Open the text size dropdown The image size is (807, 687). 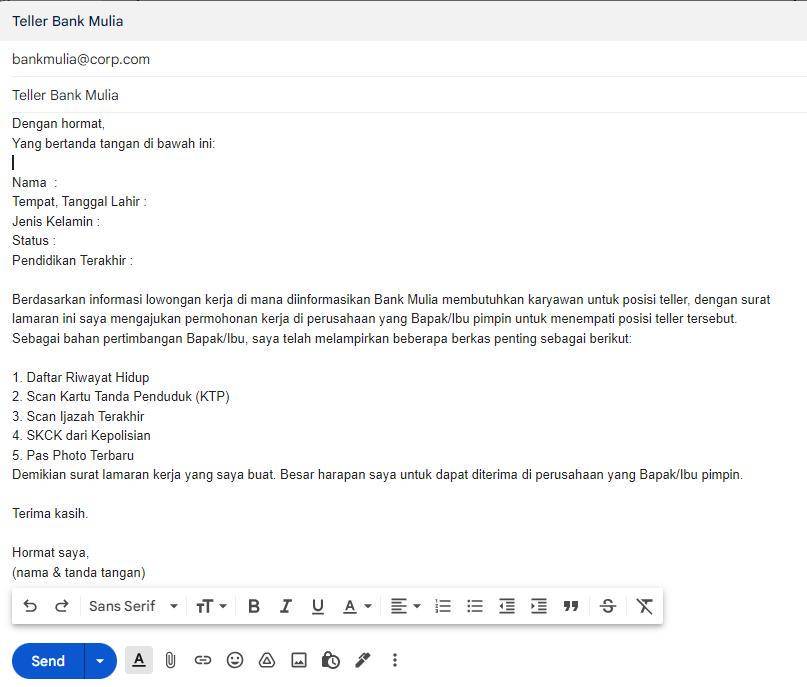click(211, 606)
